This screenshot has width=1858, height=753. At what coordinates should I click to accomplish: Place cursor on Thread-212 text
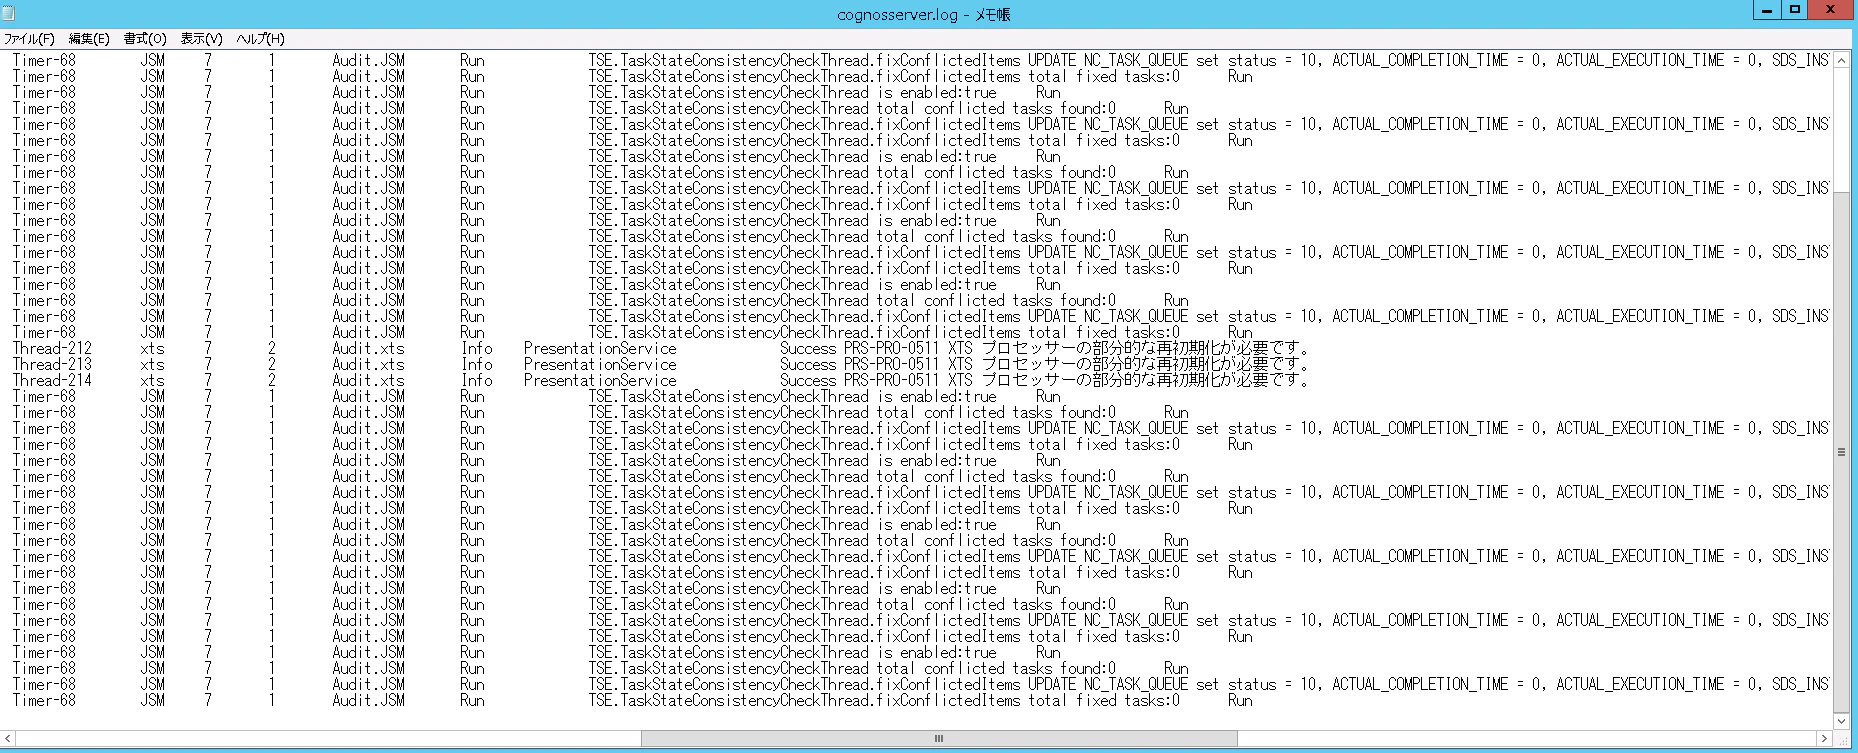pyautogui.click(x=52, y=349)
